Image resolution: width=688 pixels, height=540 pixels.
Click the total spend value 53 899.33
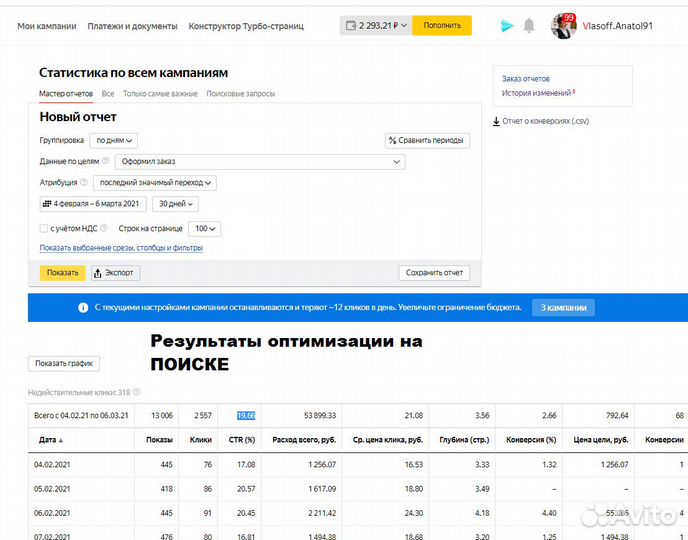(320, 415)
